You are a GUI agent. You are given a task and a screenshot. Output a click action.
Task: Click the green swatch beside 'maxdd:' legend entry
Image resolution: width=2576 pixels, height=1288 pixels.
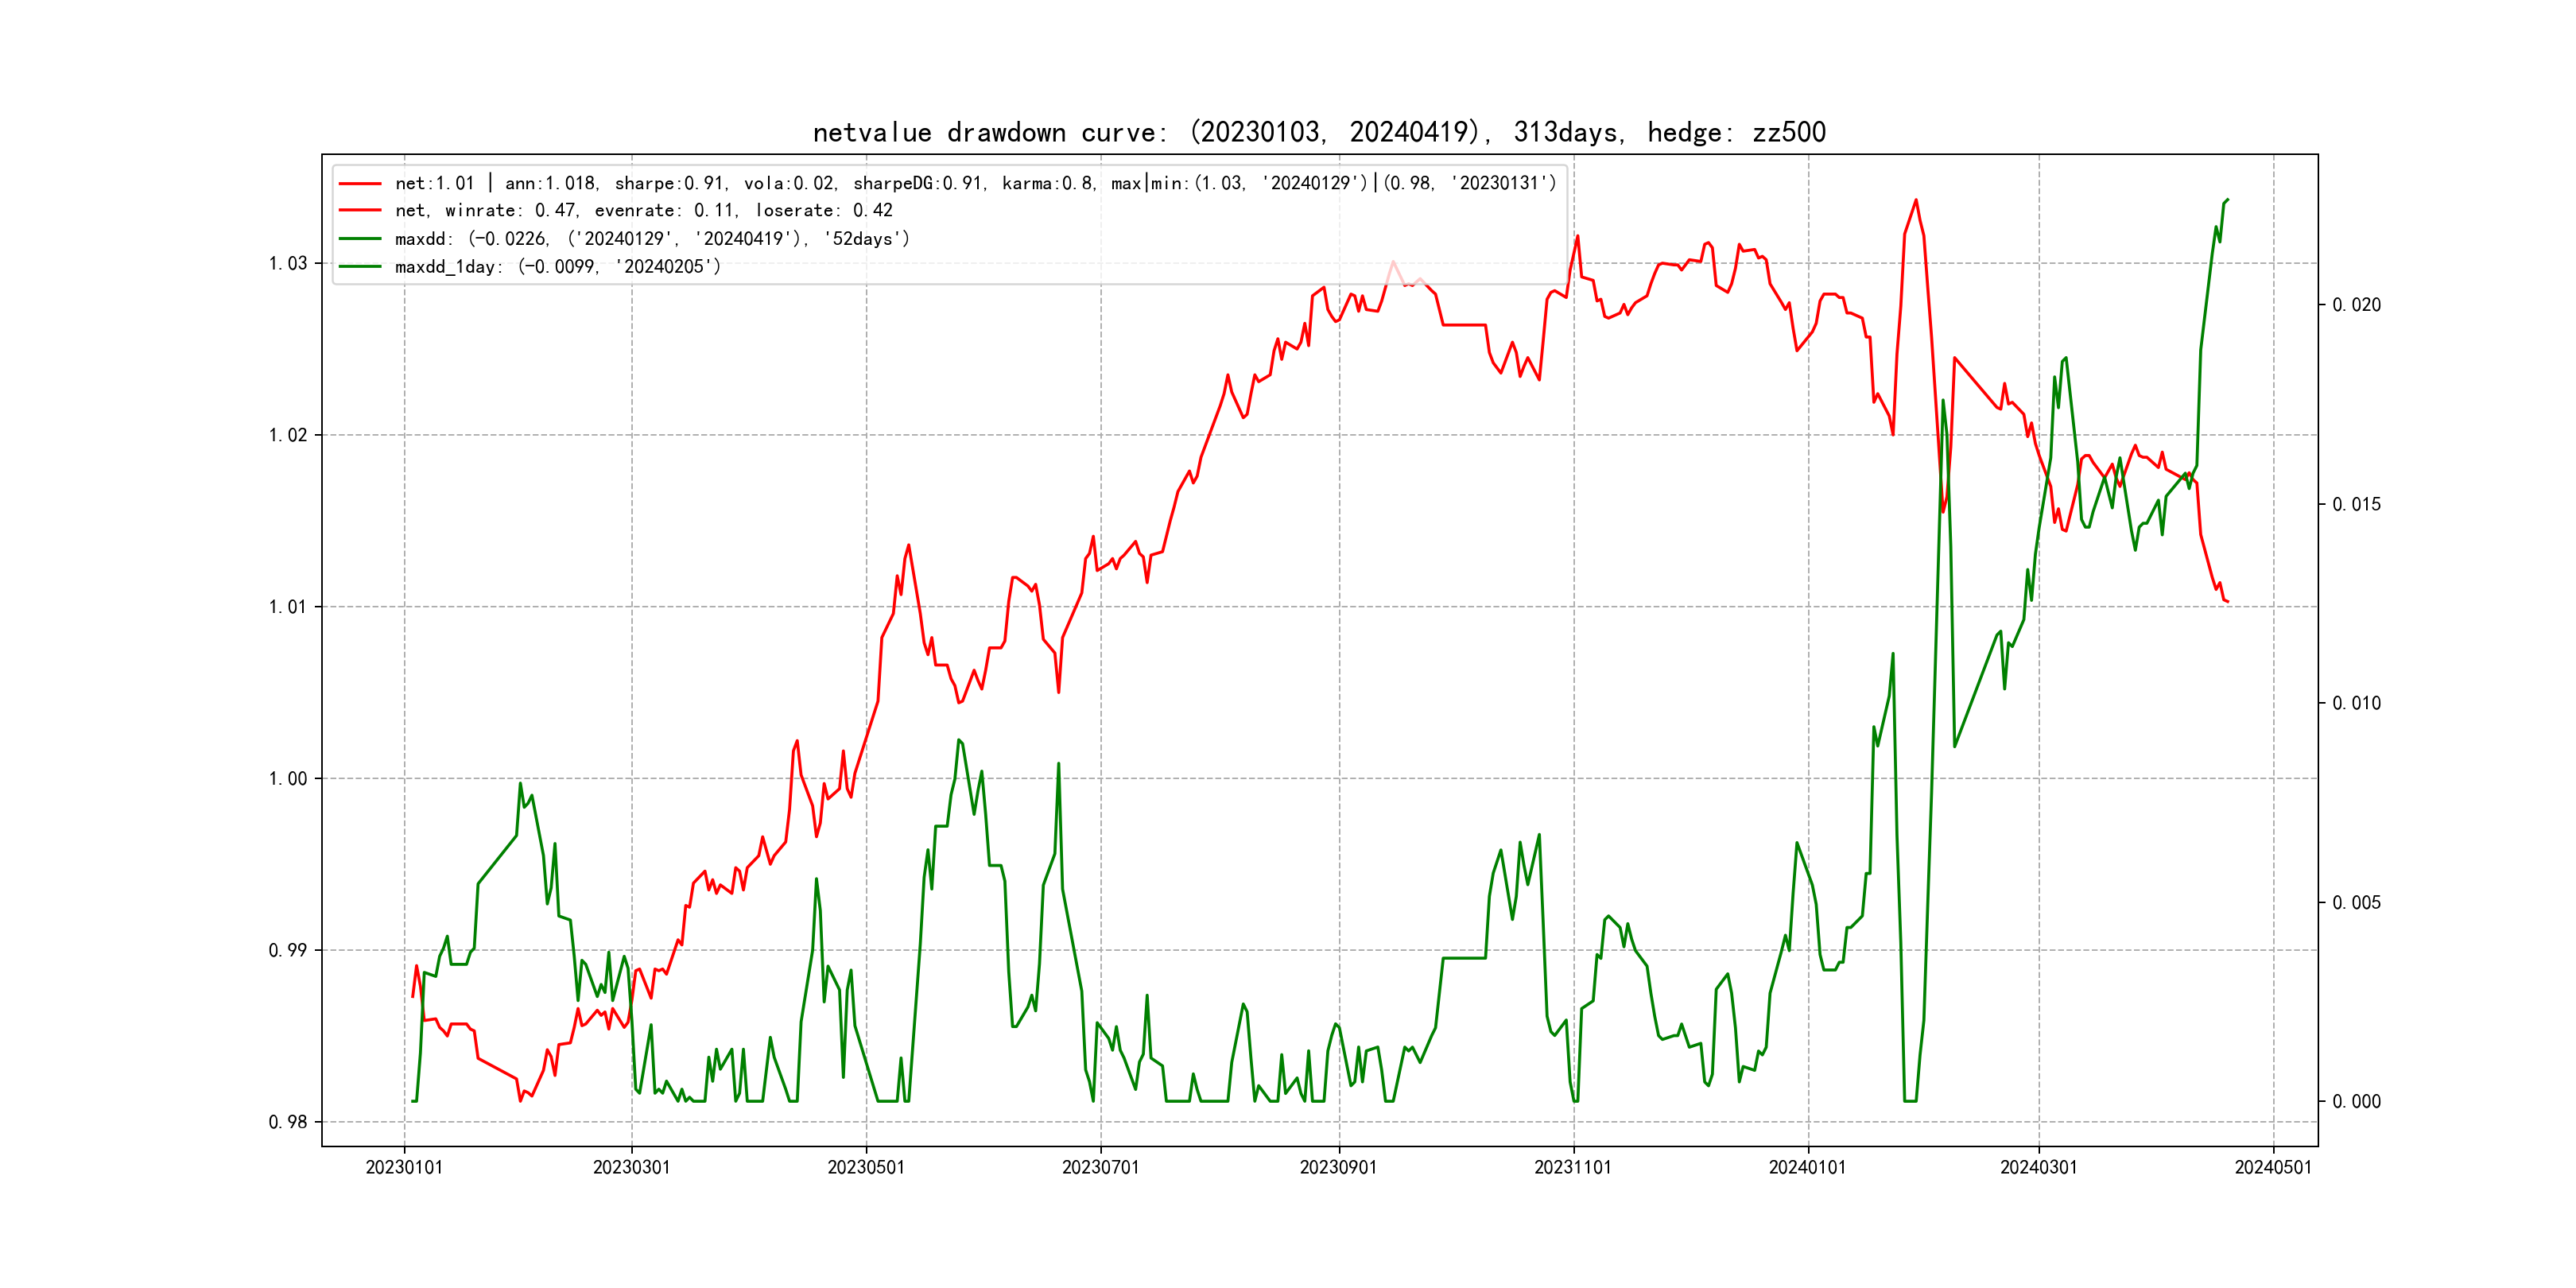click(360, 239)
